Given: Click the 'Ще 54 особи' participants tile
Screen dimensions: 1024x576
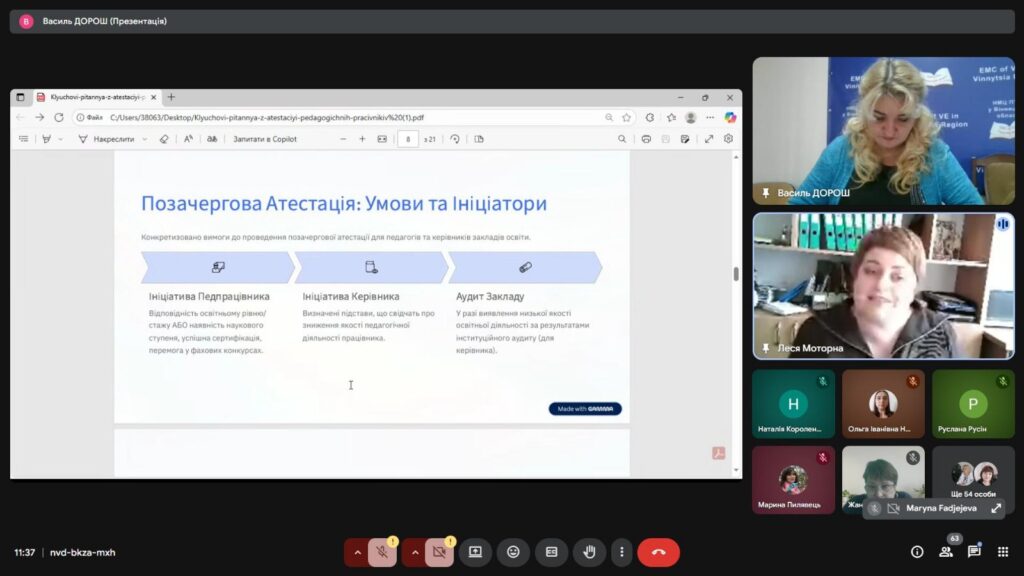Looking at the screenshot, I should tap(973, 479).
